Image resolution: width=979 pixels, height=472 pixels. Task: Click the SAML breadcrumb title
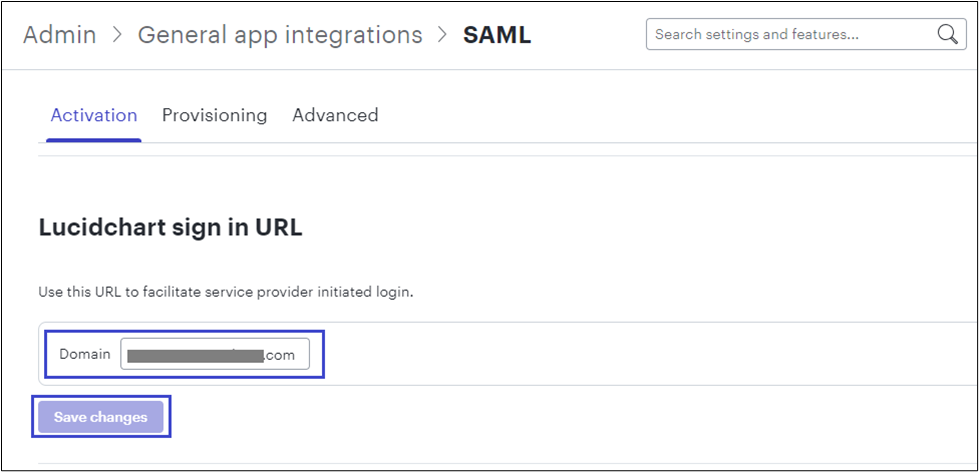497,35
